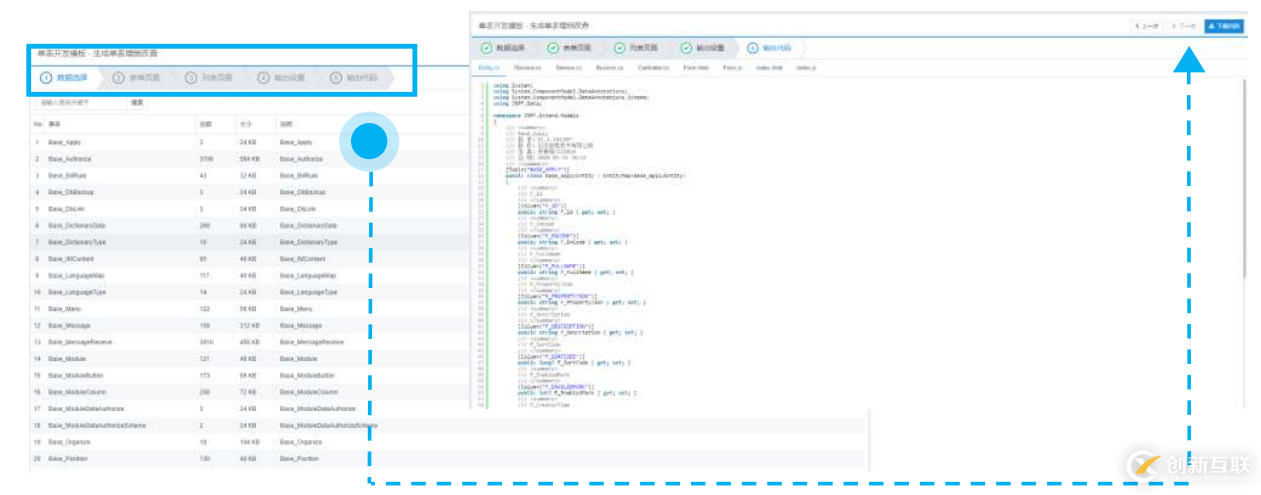1261x495 pixels.
Task: Click the step 3 circle icon in left wizard
Action: (192, 77)
